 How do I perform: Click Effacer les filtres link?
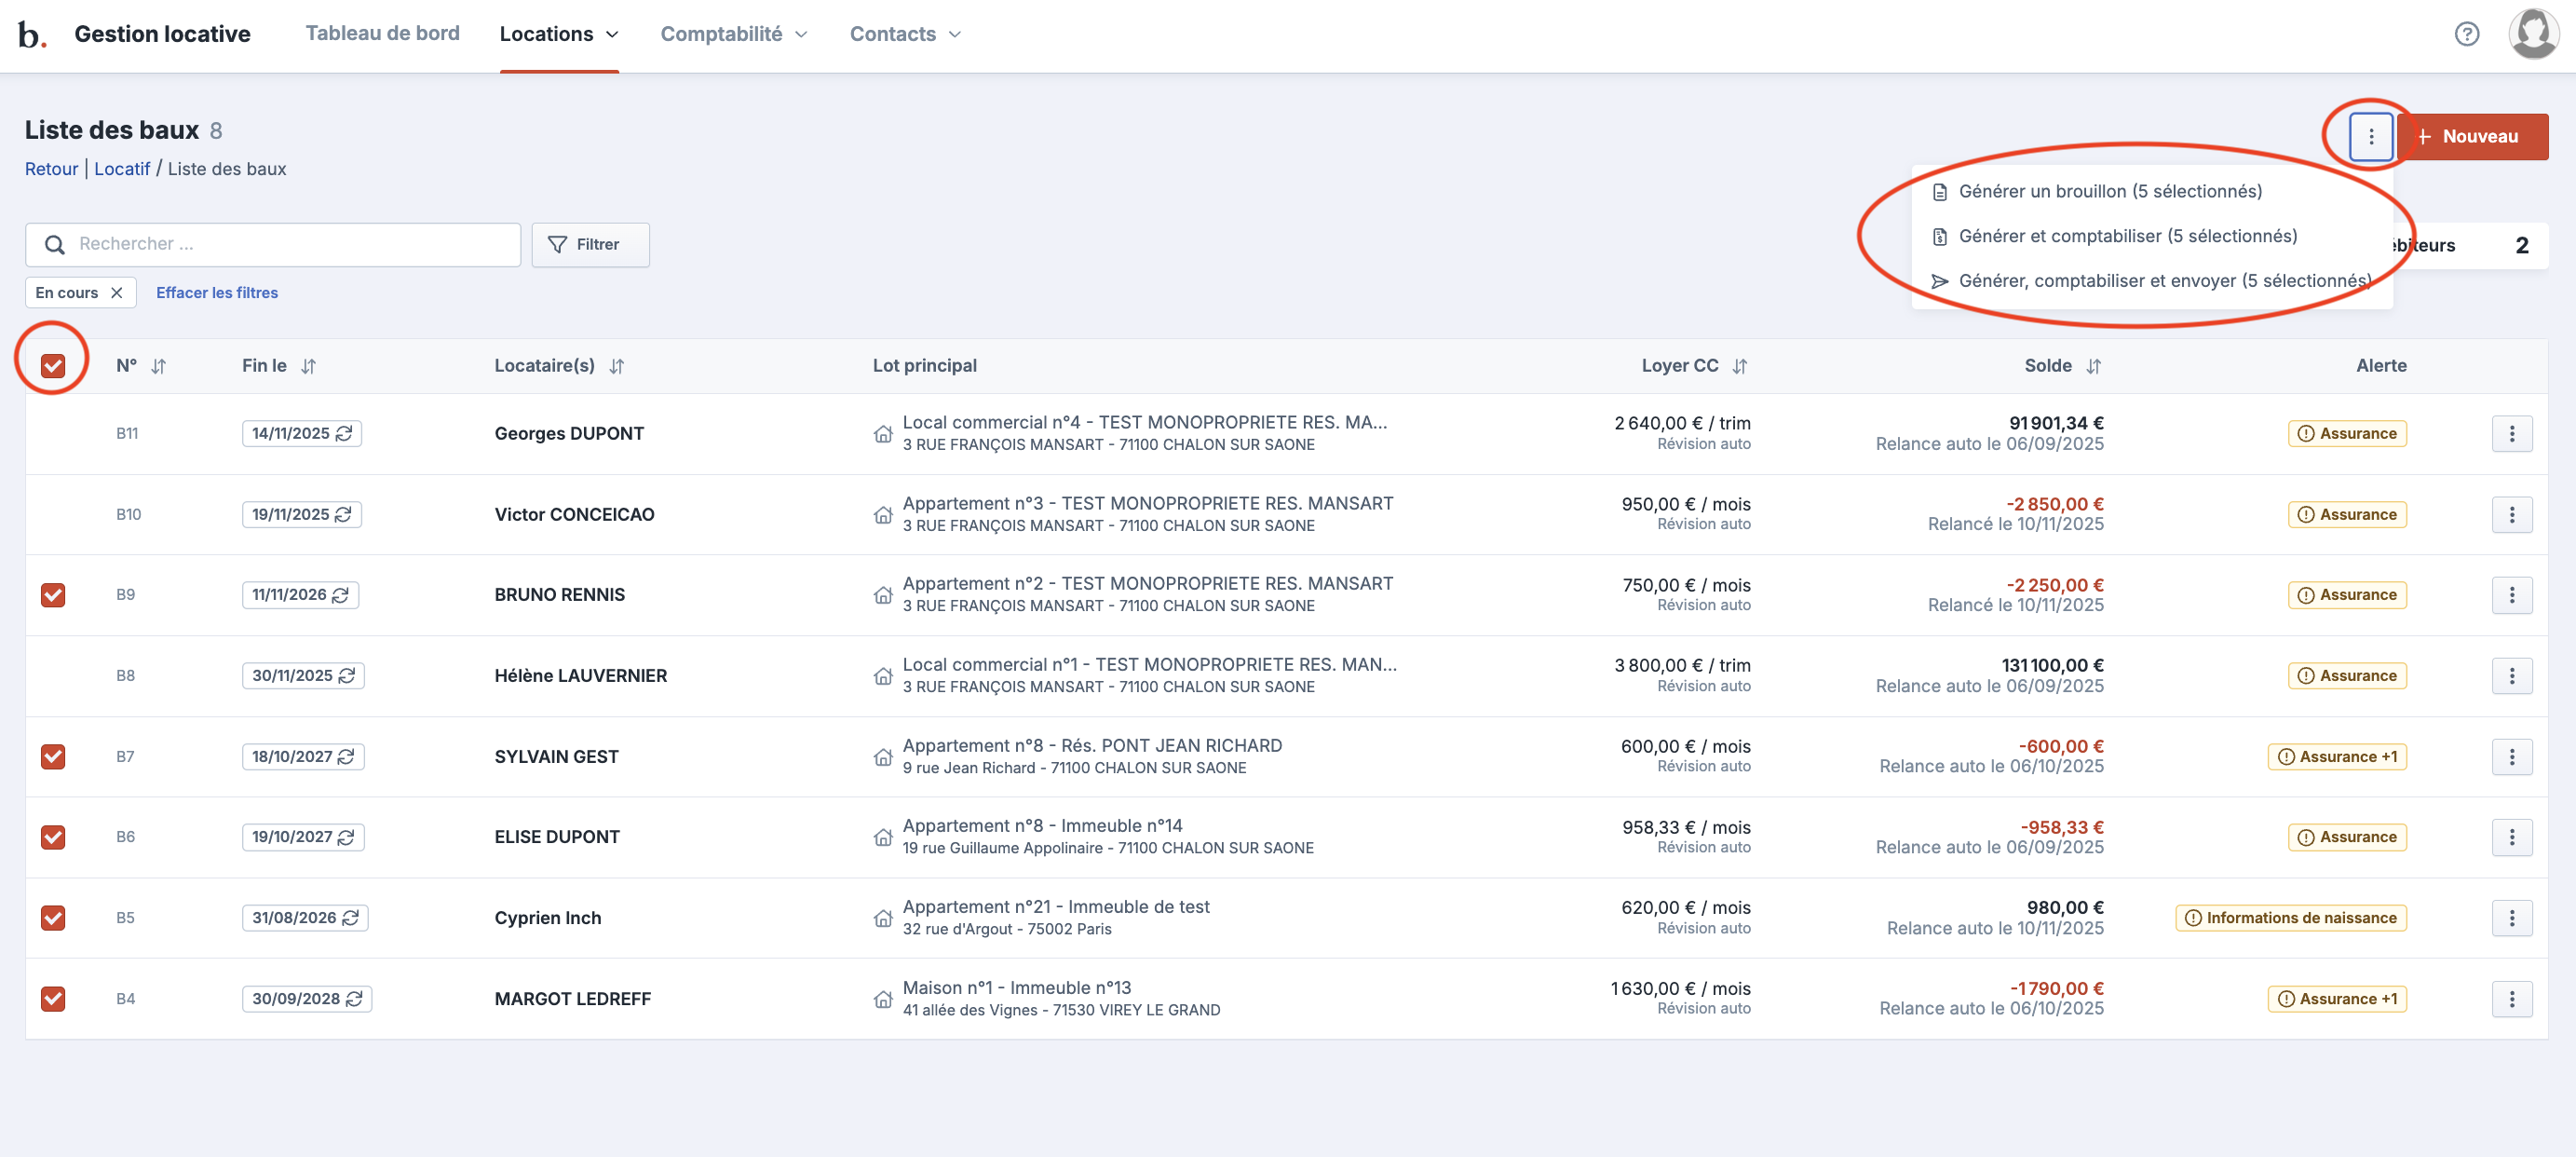(x=217, y=293)
